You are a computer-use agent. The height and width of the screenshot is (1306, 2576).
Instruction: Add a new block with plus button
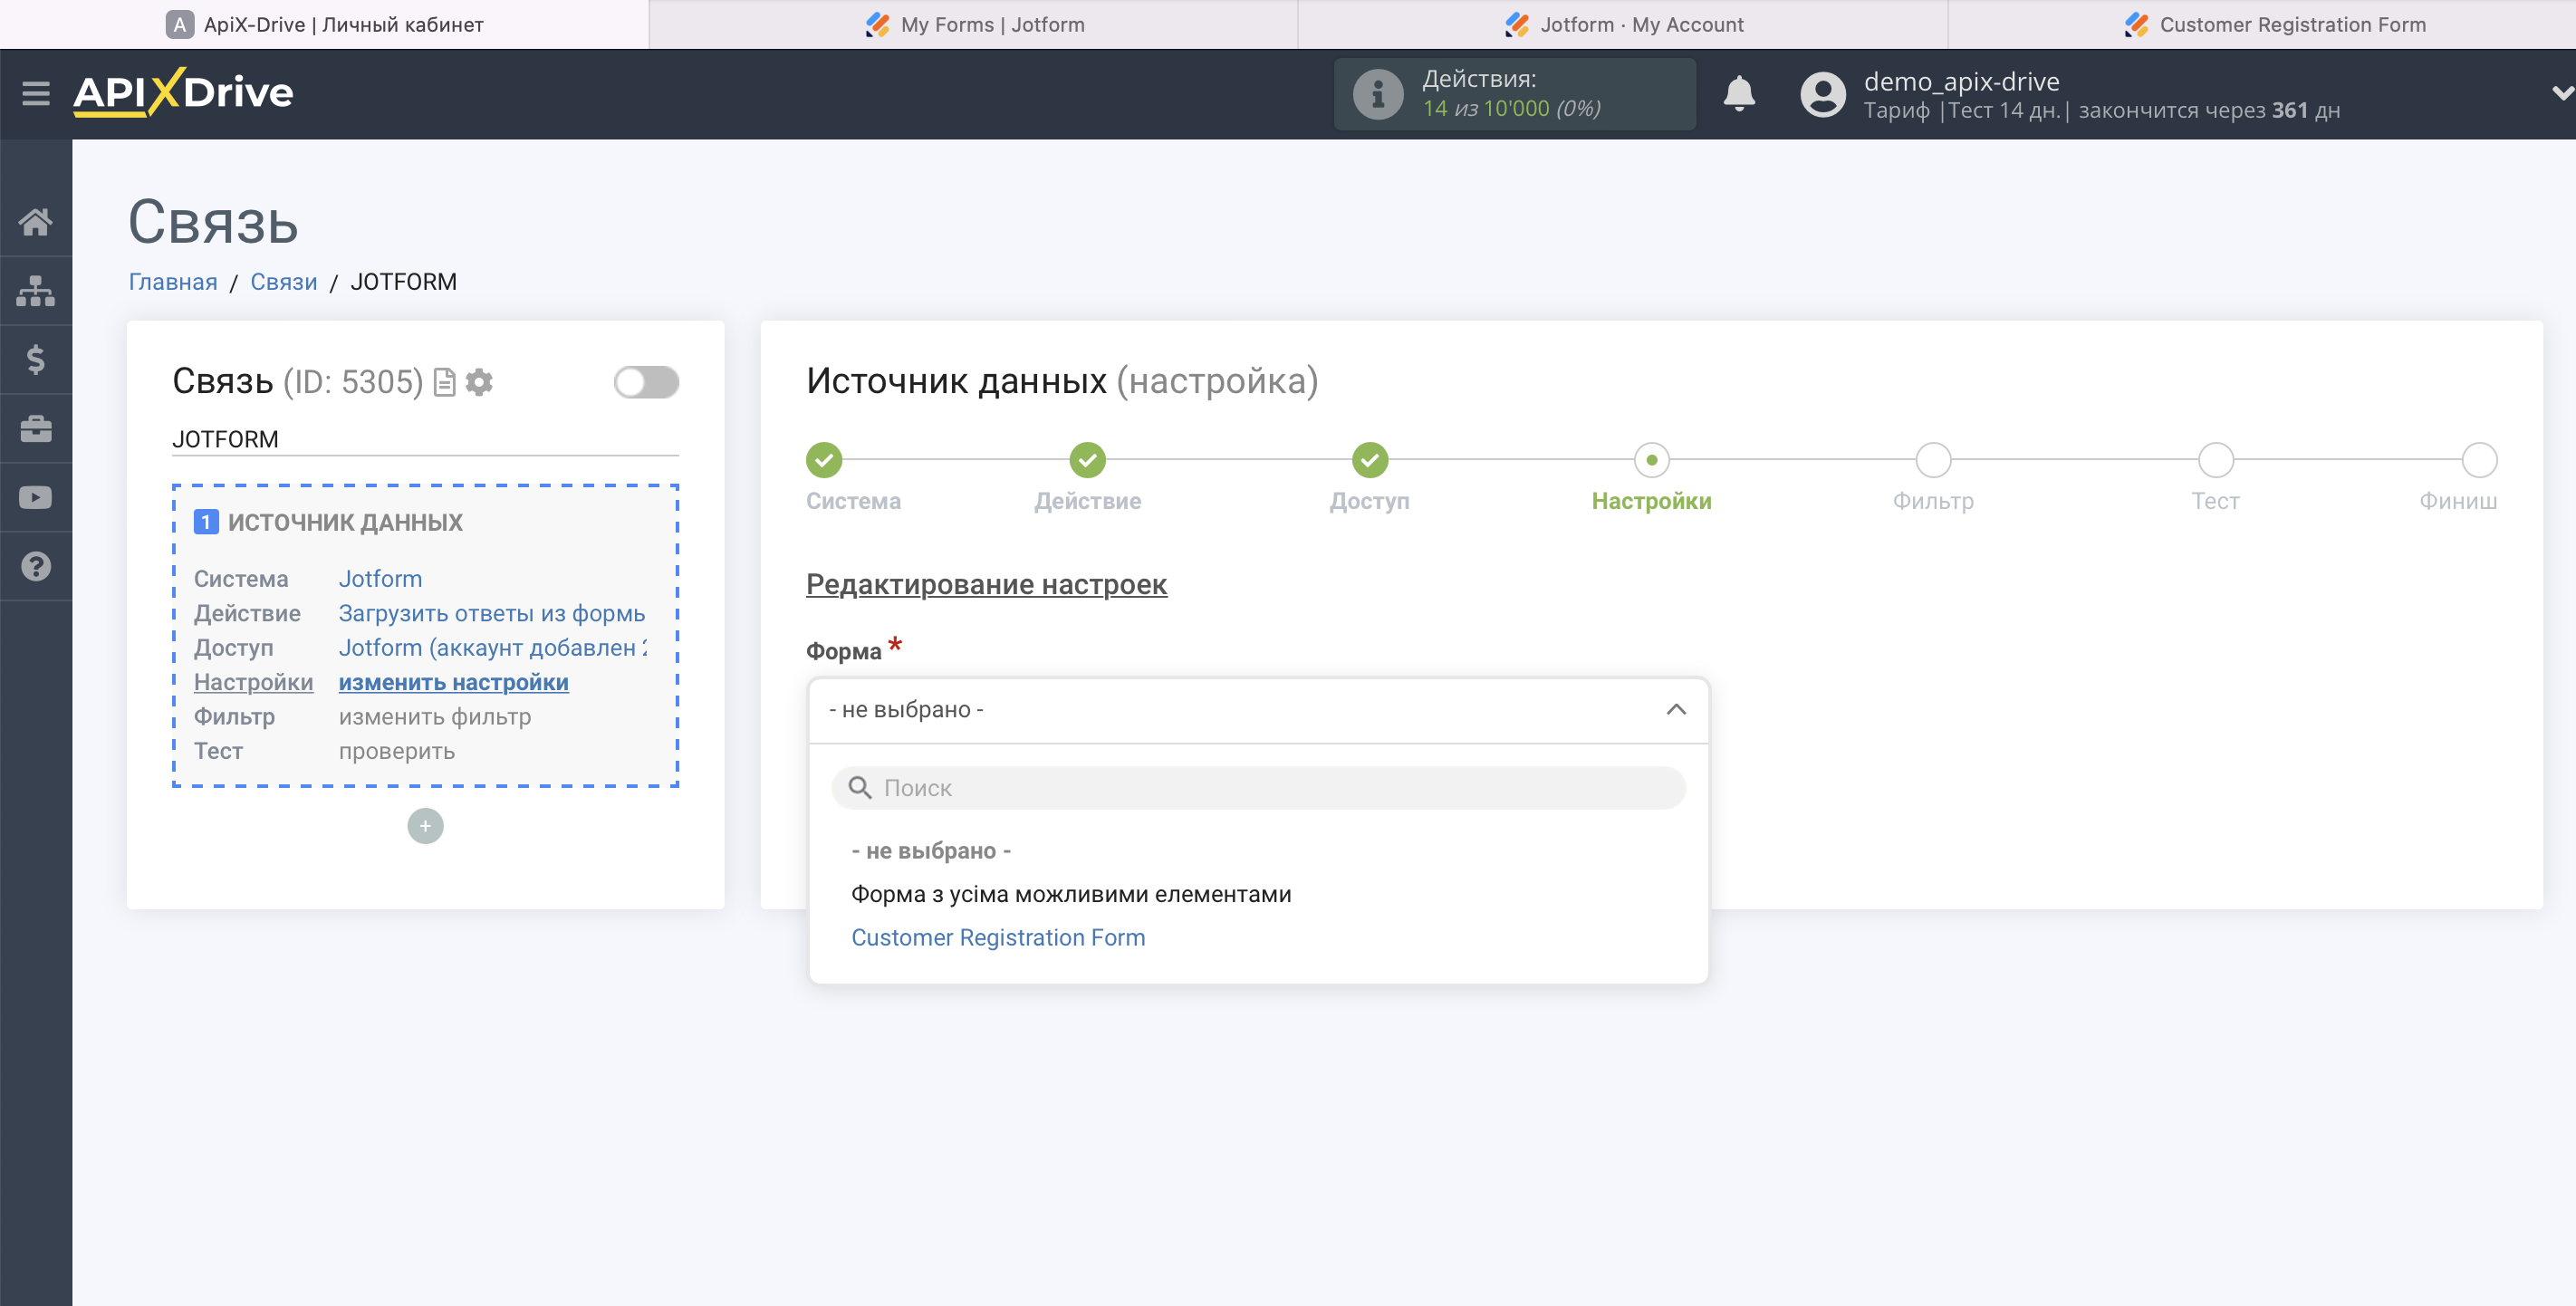point(425,826)
